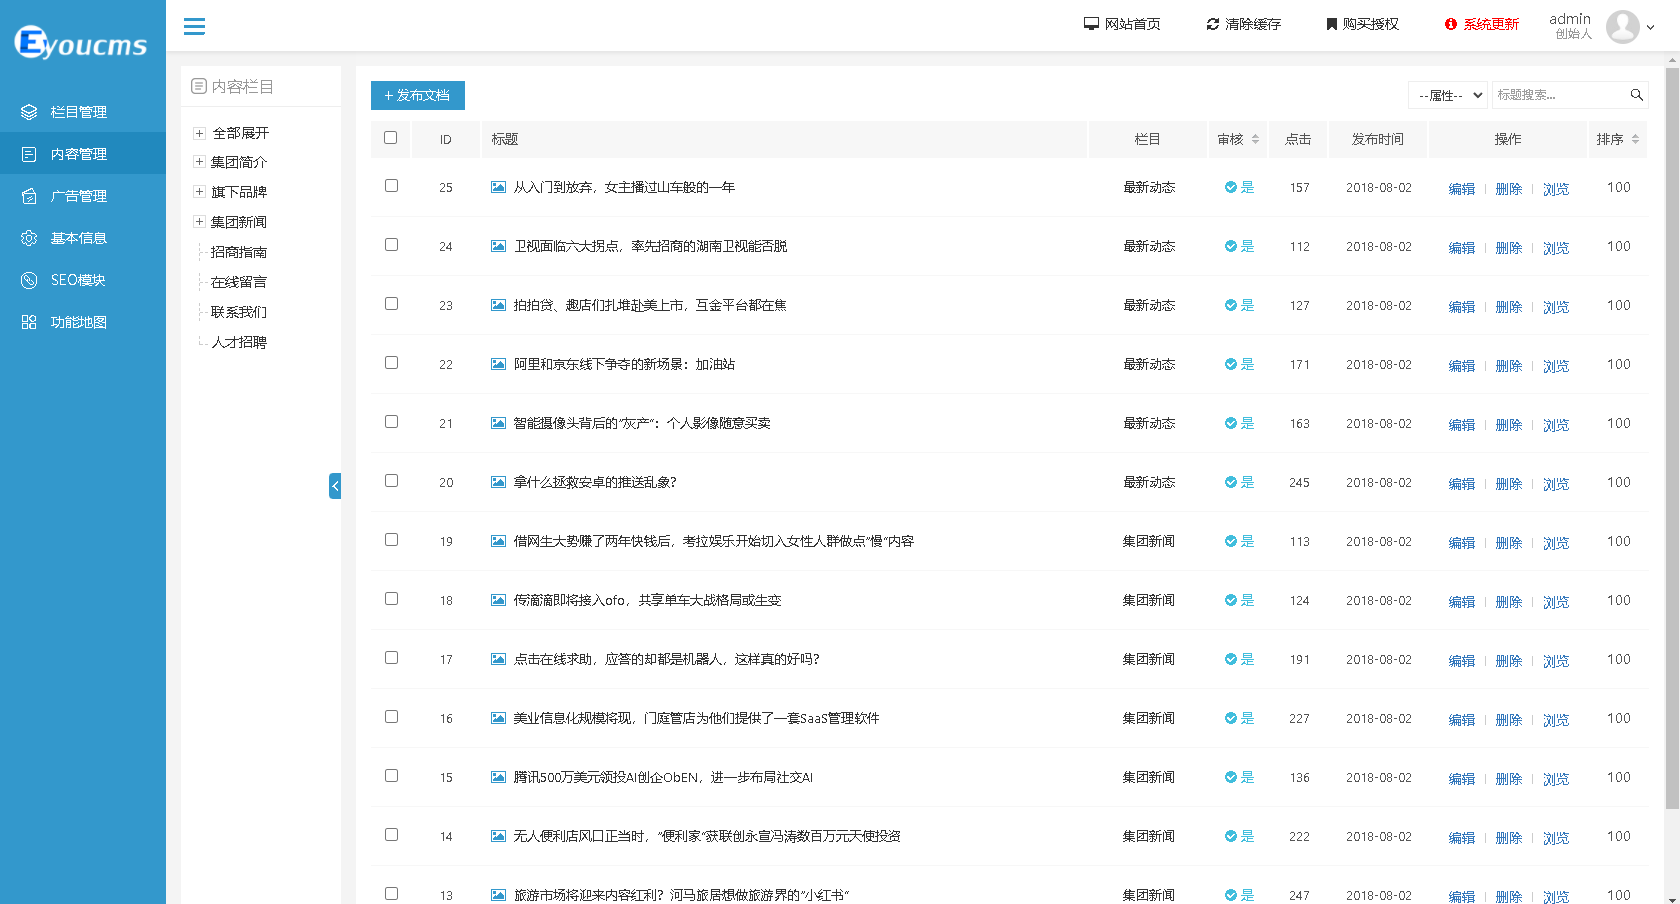Select 招商指南 in the column tree
Viewport: 1680px width, 904px height.
pos(239,252)
